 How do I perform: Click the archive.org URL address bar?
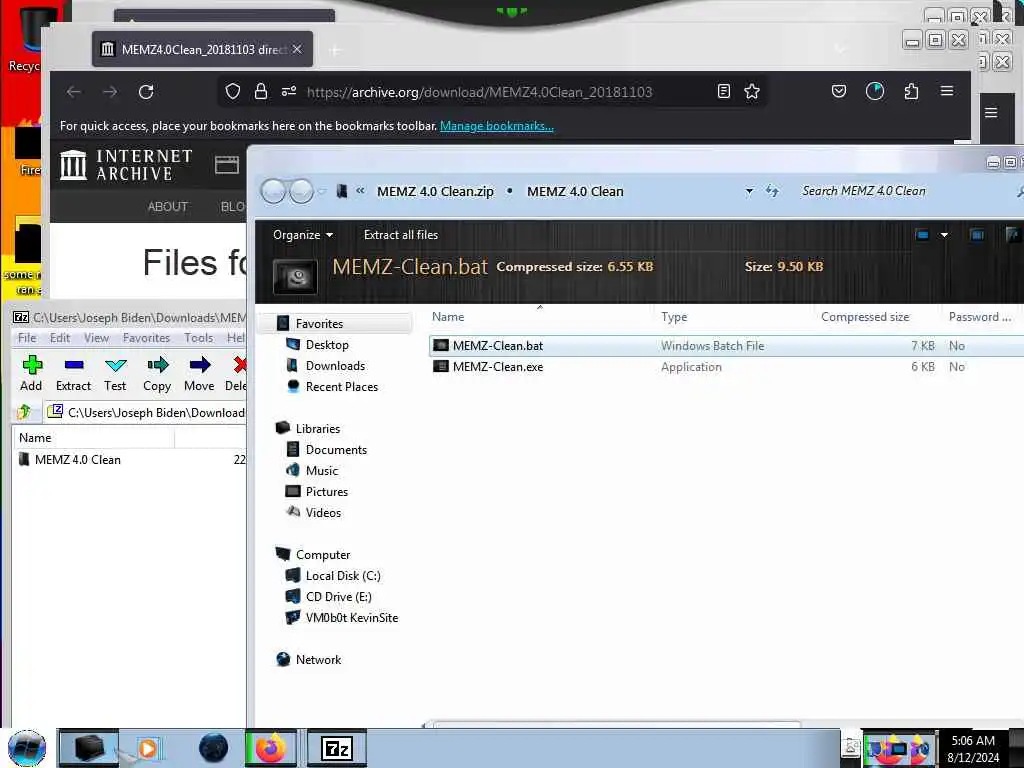[479, 92]
